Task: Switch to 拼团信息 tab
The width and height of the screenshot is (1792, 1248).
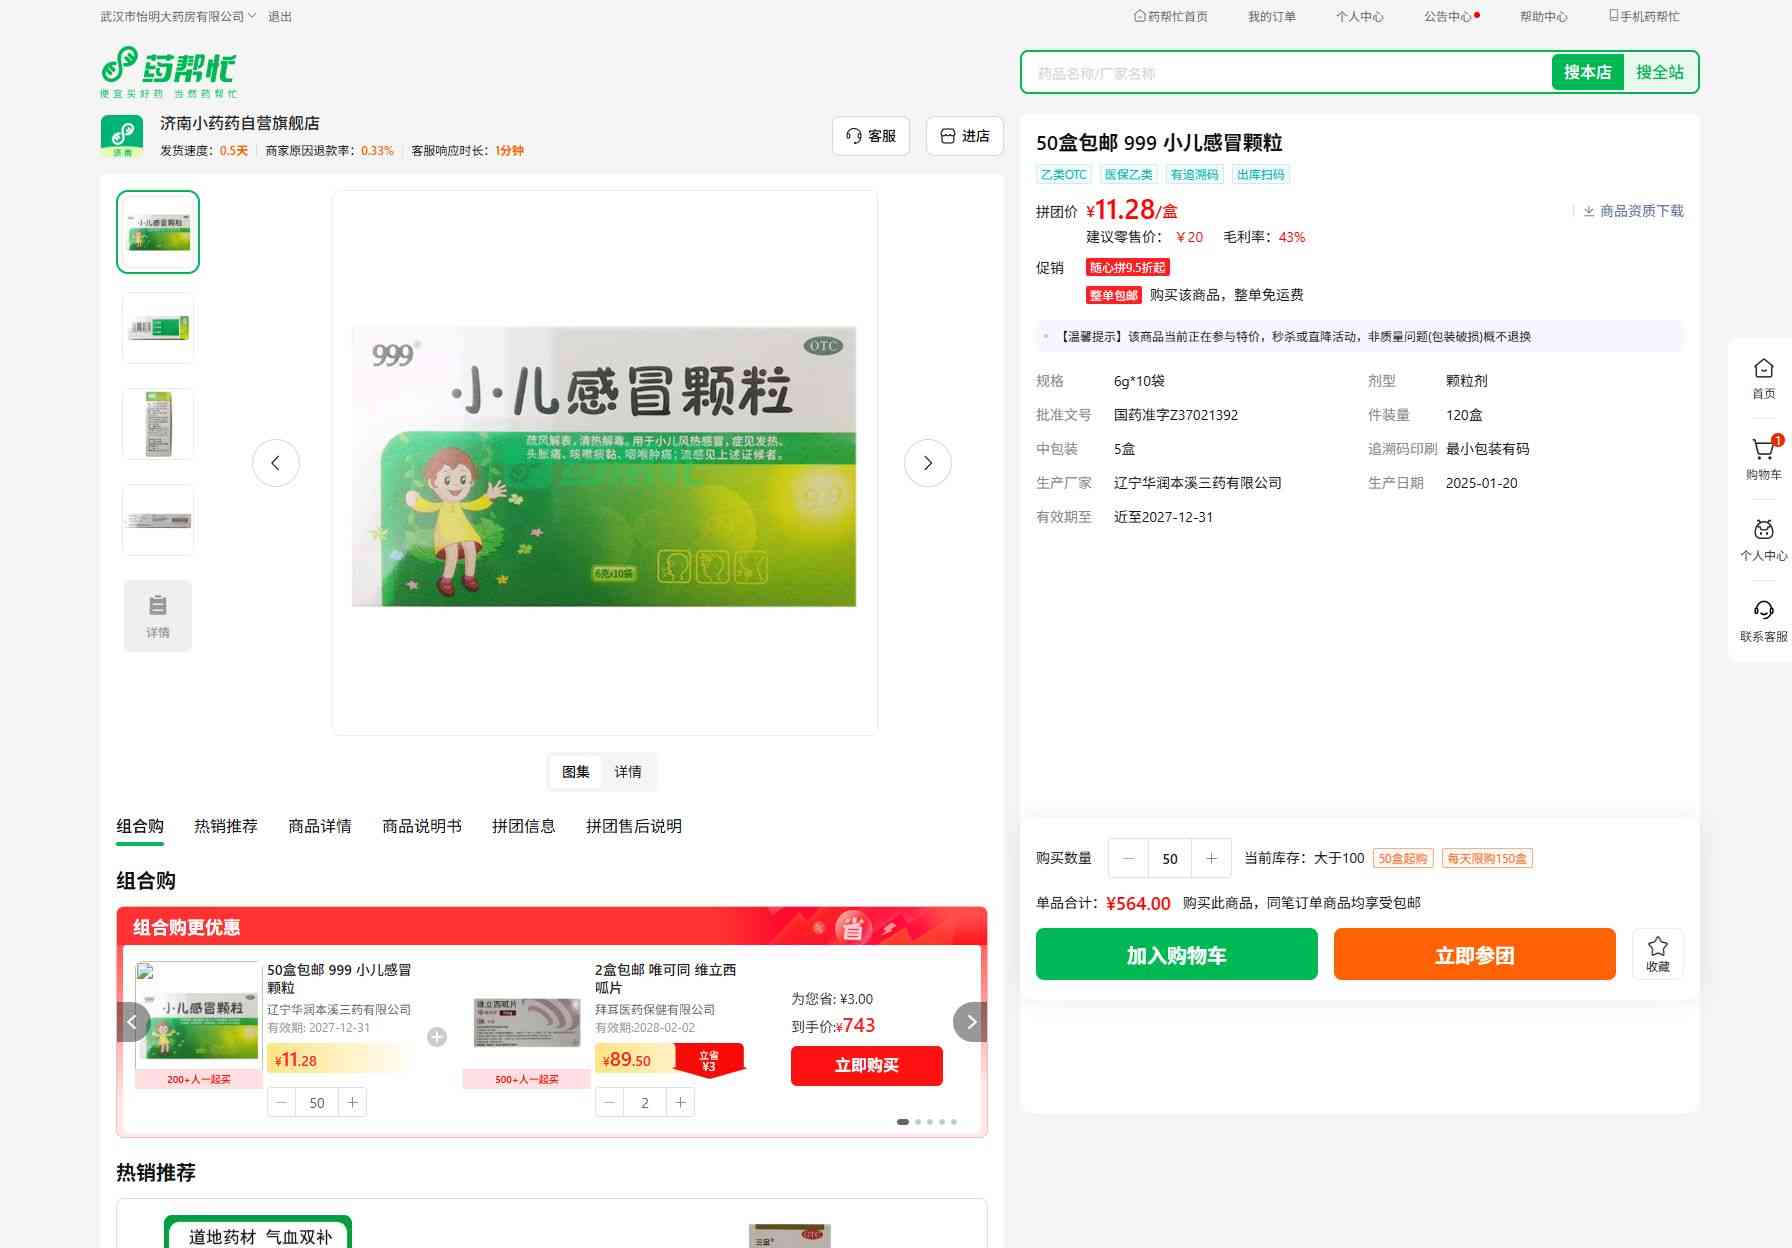Action: pyautogui.click(x=523, y=826)
